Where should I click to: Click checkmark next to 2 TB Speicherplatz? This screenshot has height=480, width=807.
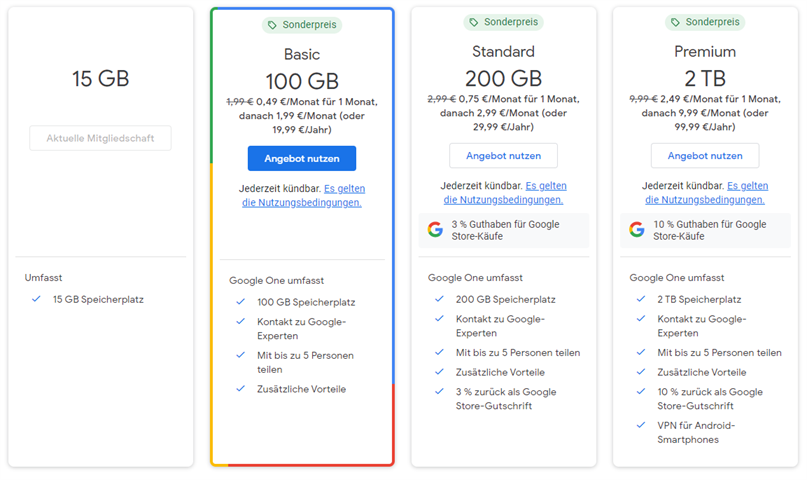pos(640,299)
